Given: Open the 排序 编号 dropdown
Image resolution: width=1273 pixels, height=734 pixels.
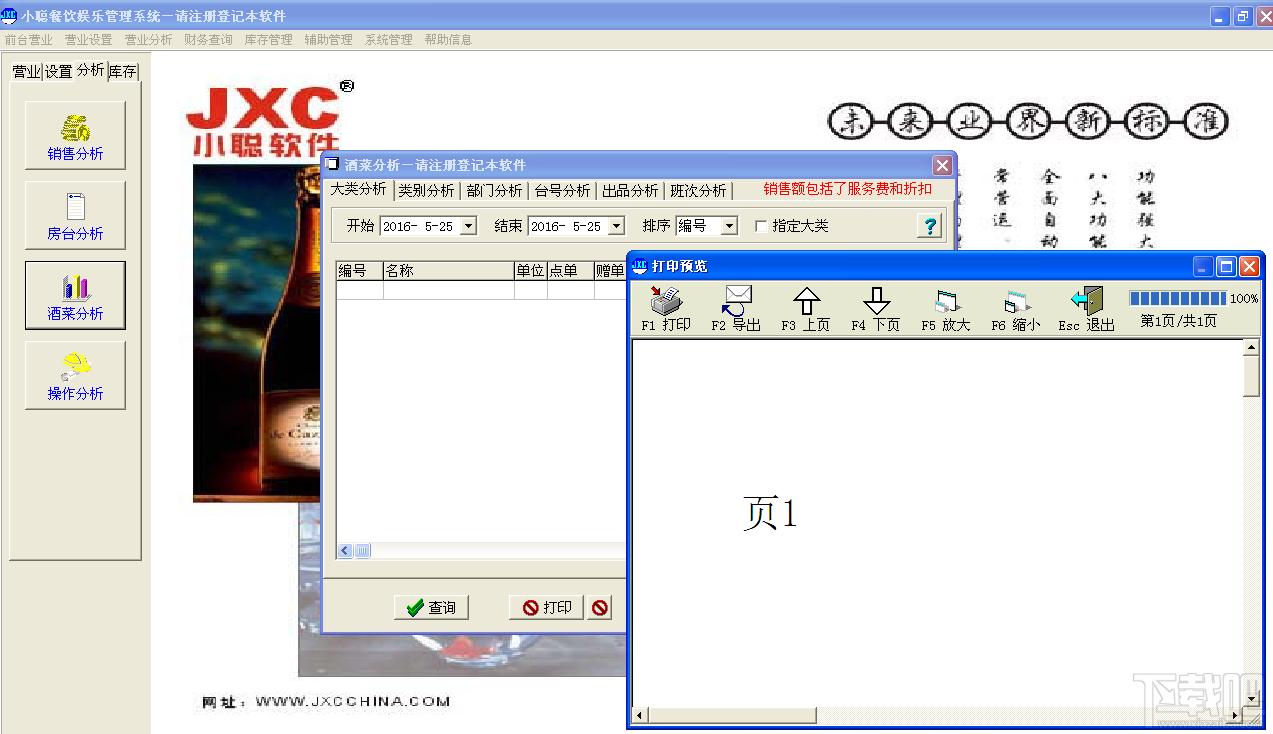Looking at the screenshot, I should [729, 227].
